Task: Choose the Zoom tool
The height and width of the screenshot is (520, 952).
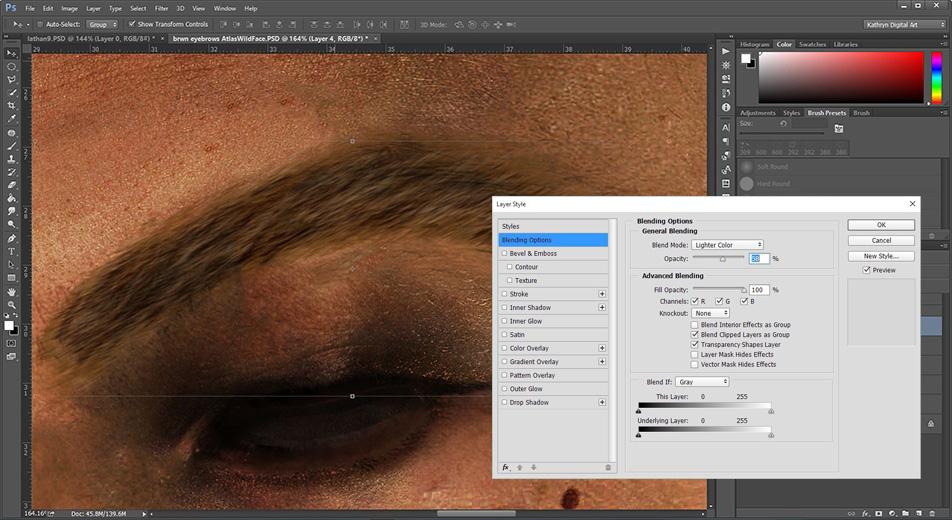Action: [12, 305]
